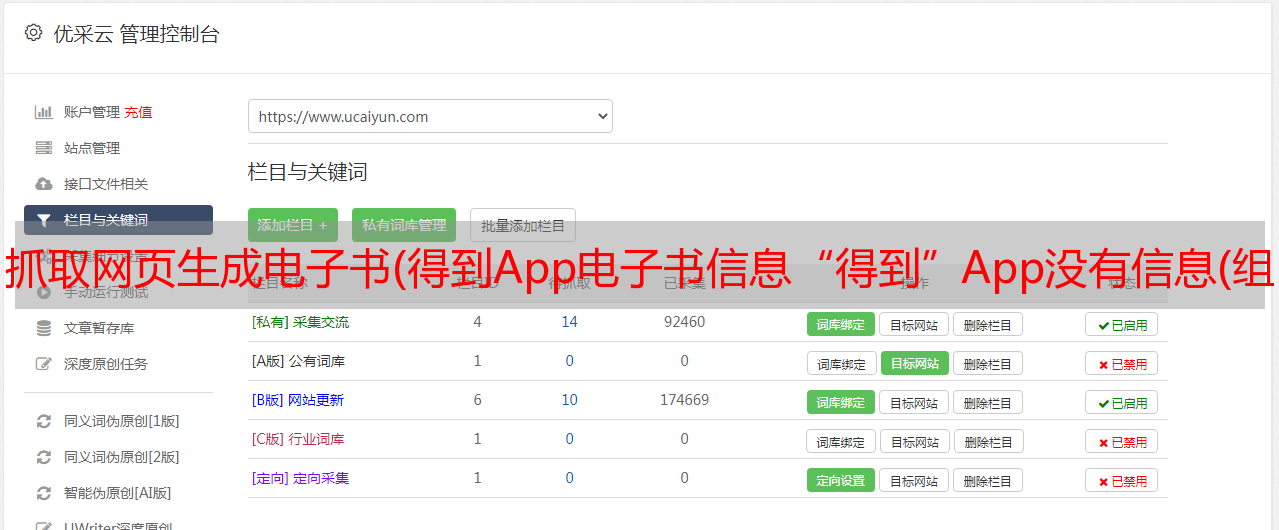This screenshot has width=1279, height=530.
Task: Click refresh icon for 同义词伪原创[2版]
Action: [43, 457]
